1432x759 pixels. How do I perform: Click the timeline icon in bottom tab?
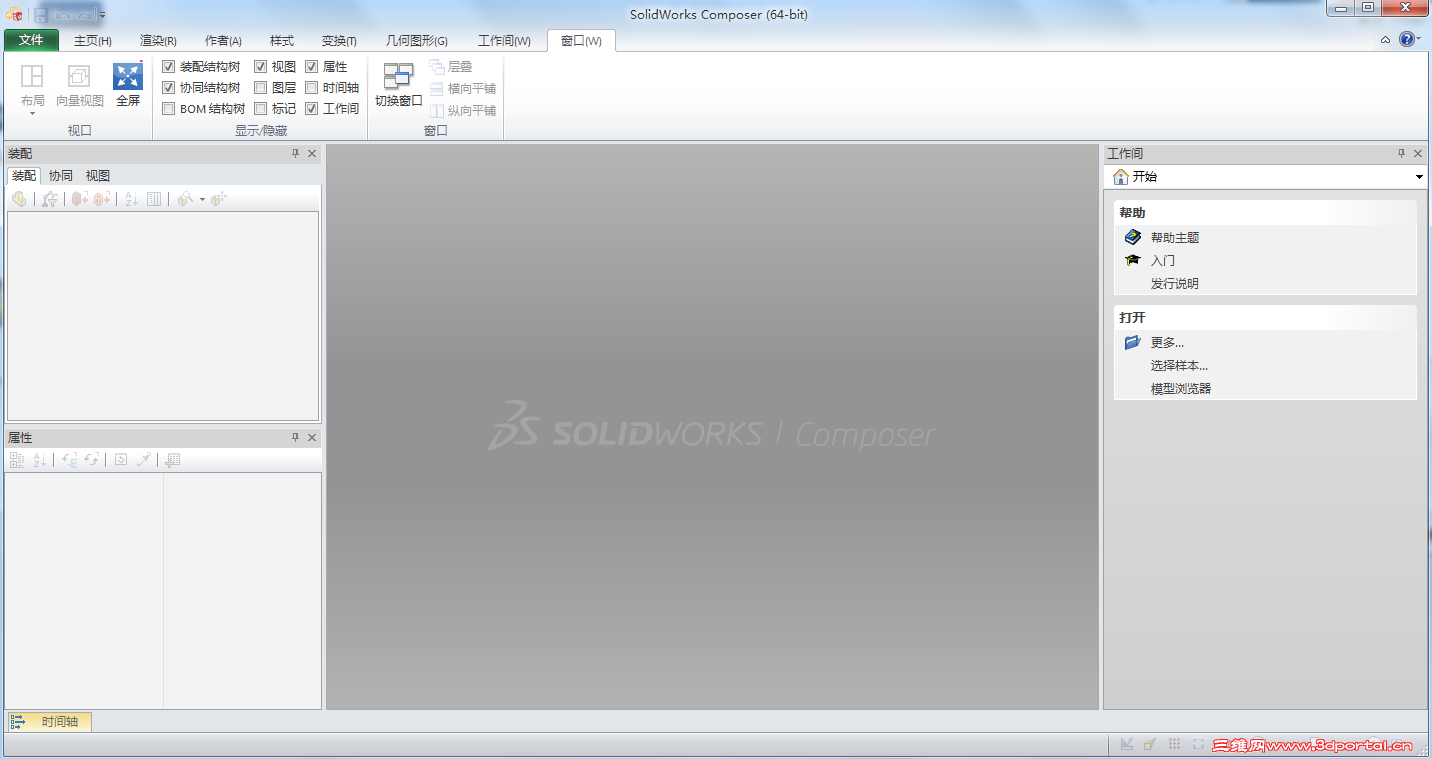pyautogui.click(x=17, y=721)
